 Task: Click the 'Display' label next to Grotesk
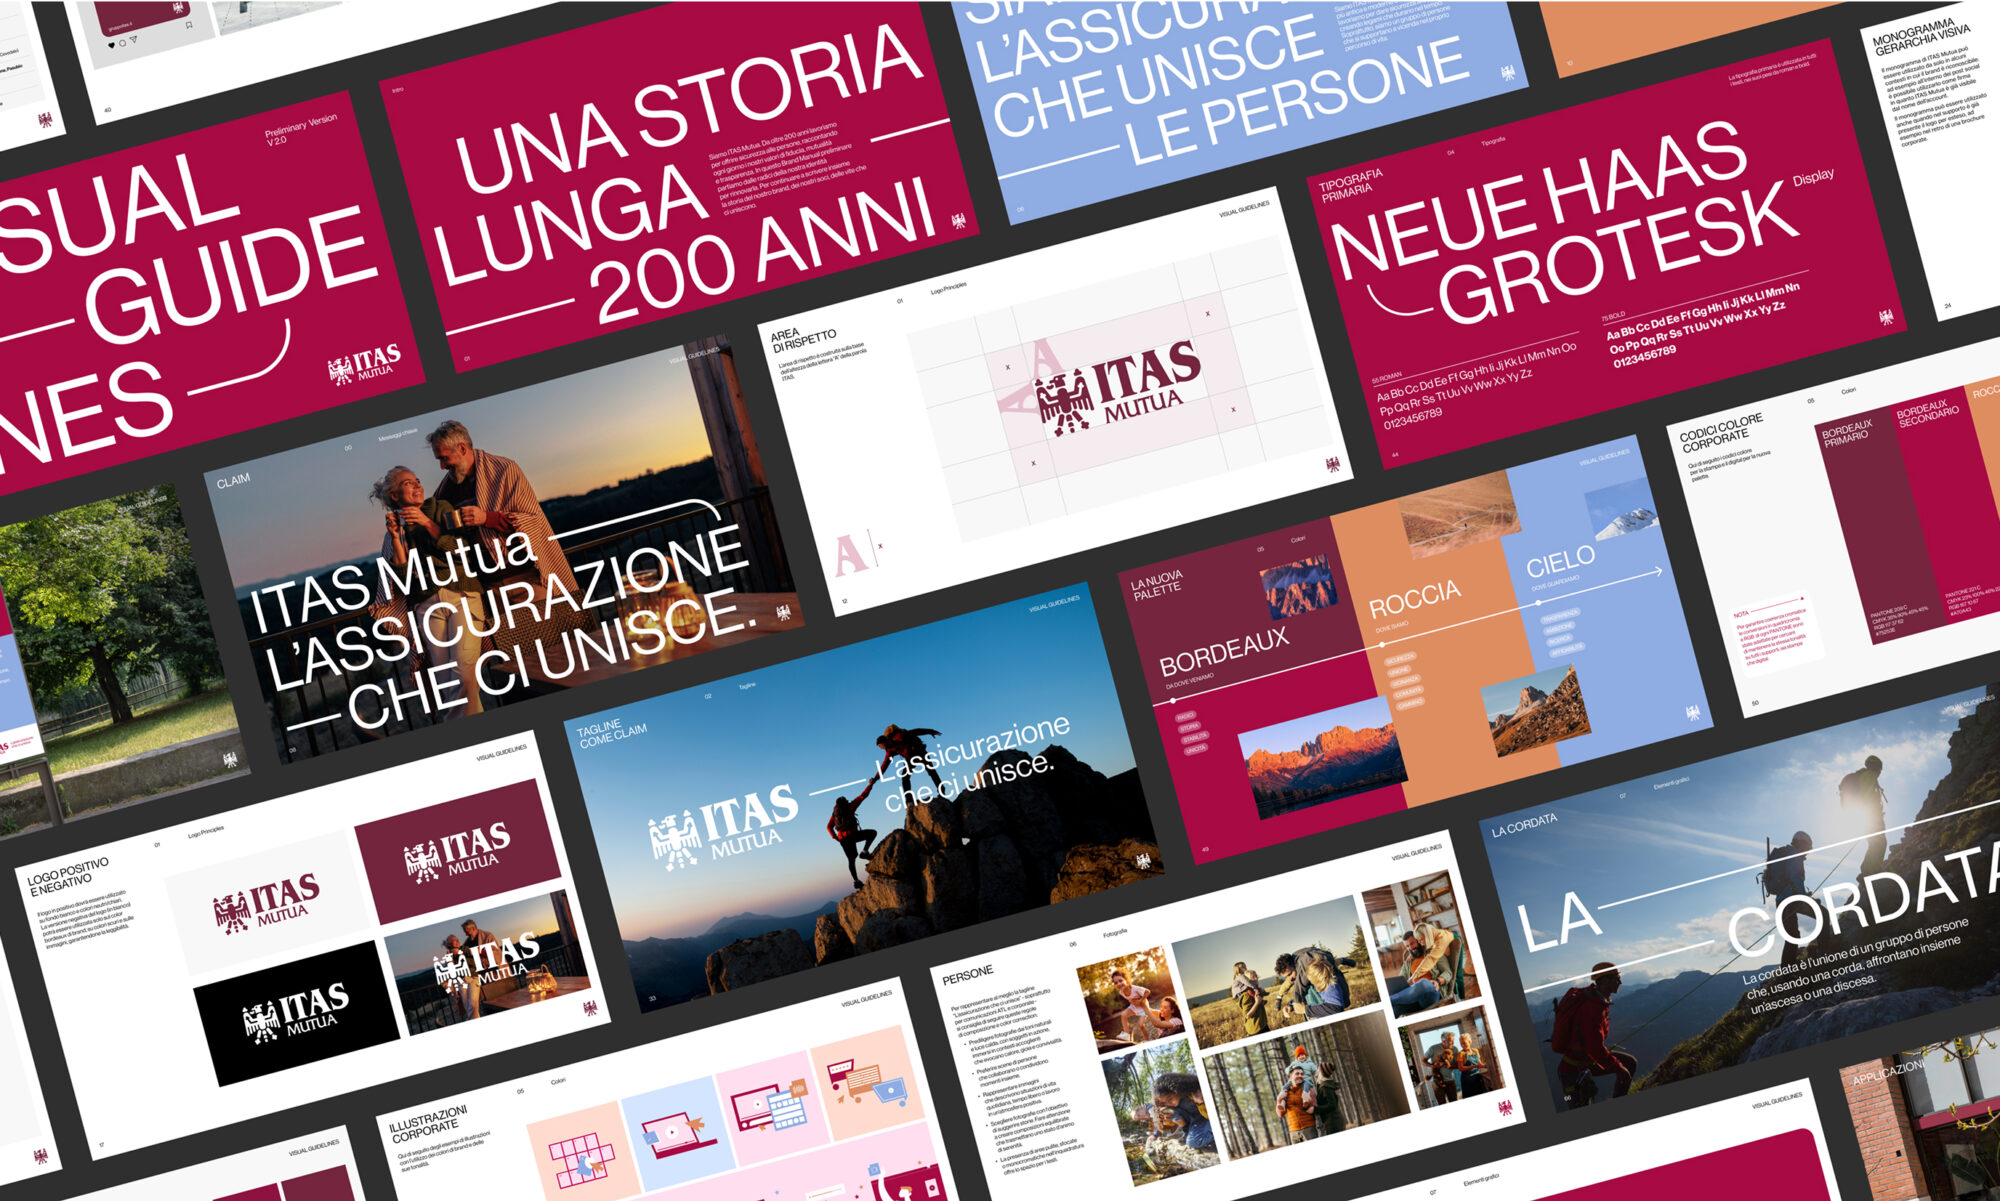[1813, 177]
